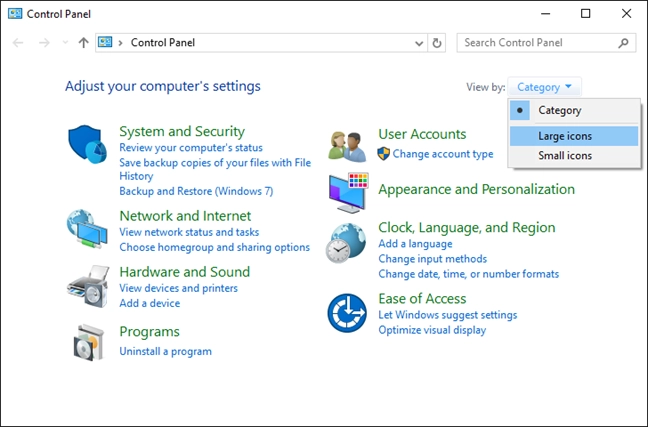Open the recent locations dropdown arrow

pos(65,43)
